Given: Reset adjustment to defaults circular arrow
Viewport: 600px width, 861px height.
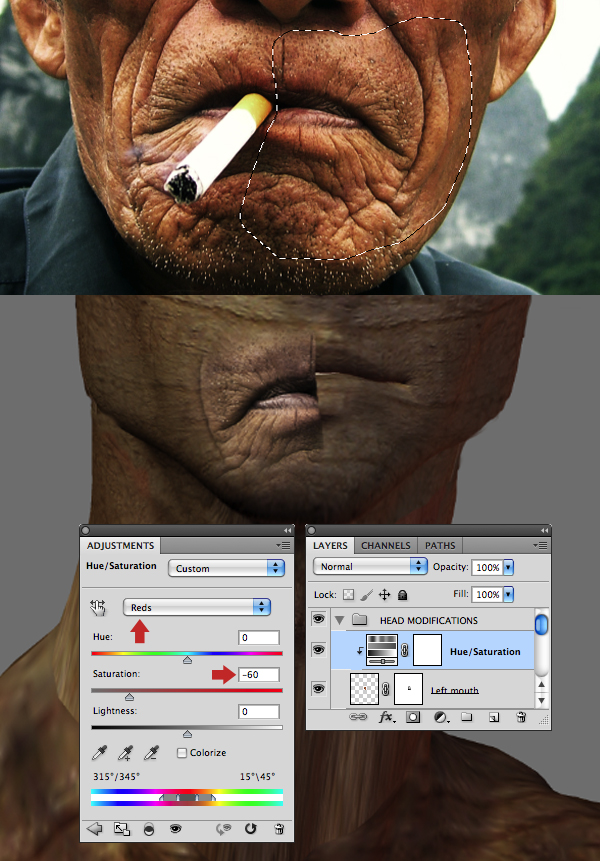Looking at the screenshot, I should point(250,828).
